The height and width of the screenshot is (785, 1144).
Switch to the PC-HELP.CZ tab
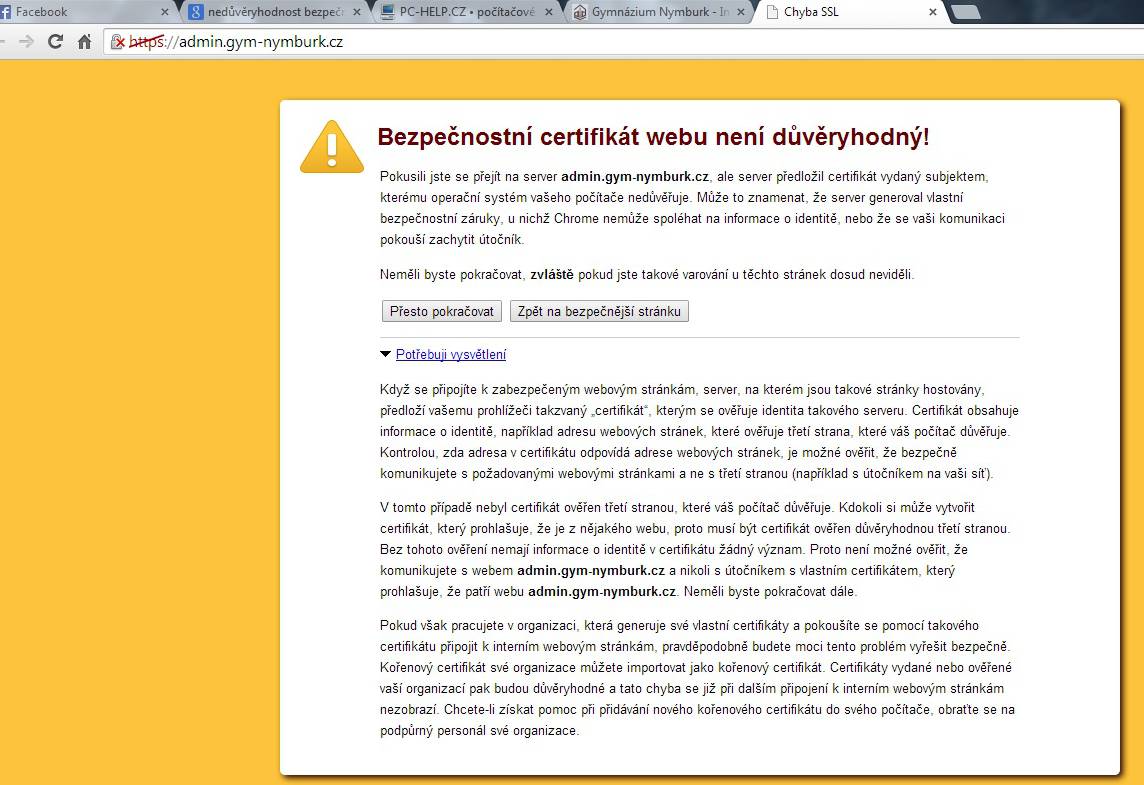click(x=467, y=12)
